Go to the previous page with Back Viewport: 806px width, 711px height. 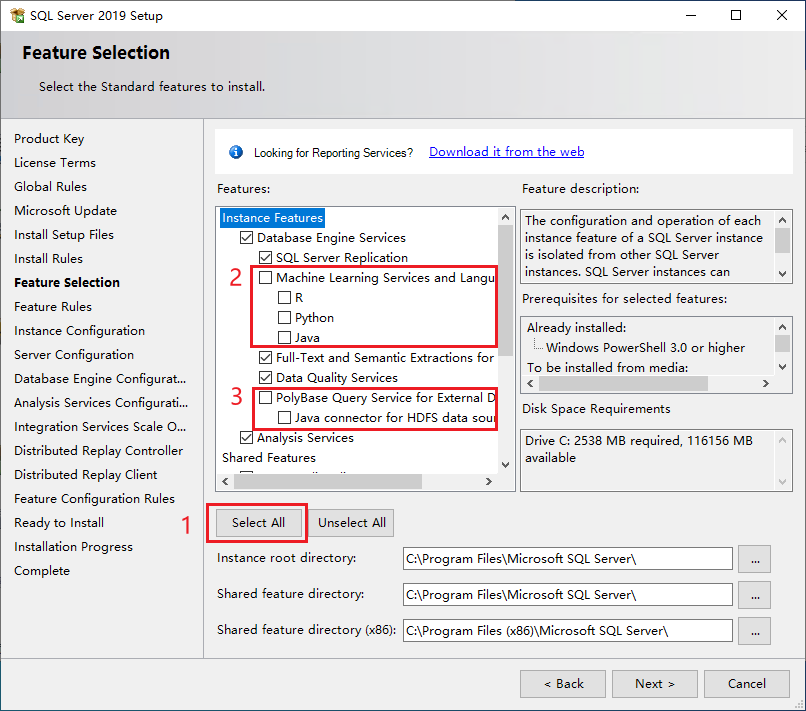(x=563, y=684)
